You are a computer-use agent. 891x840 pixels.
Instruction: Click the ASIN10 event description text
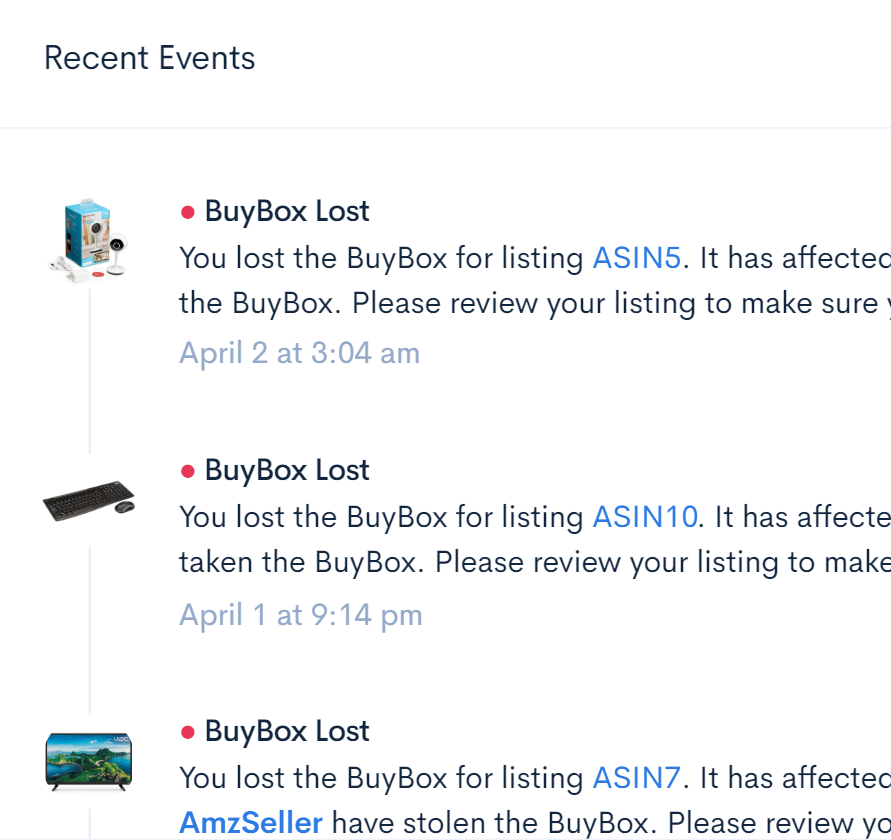[x=535, y=540]
